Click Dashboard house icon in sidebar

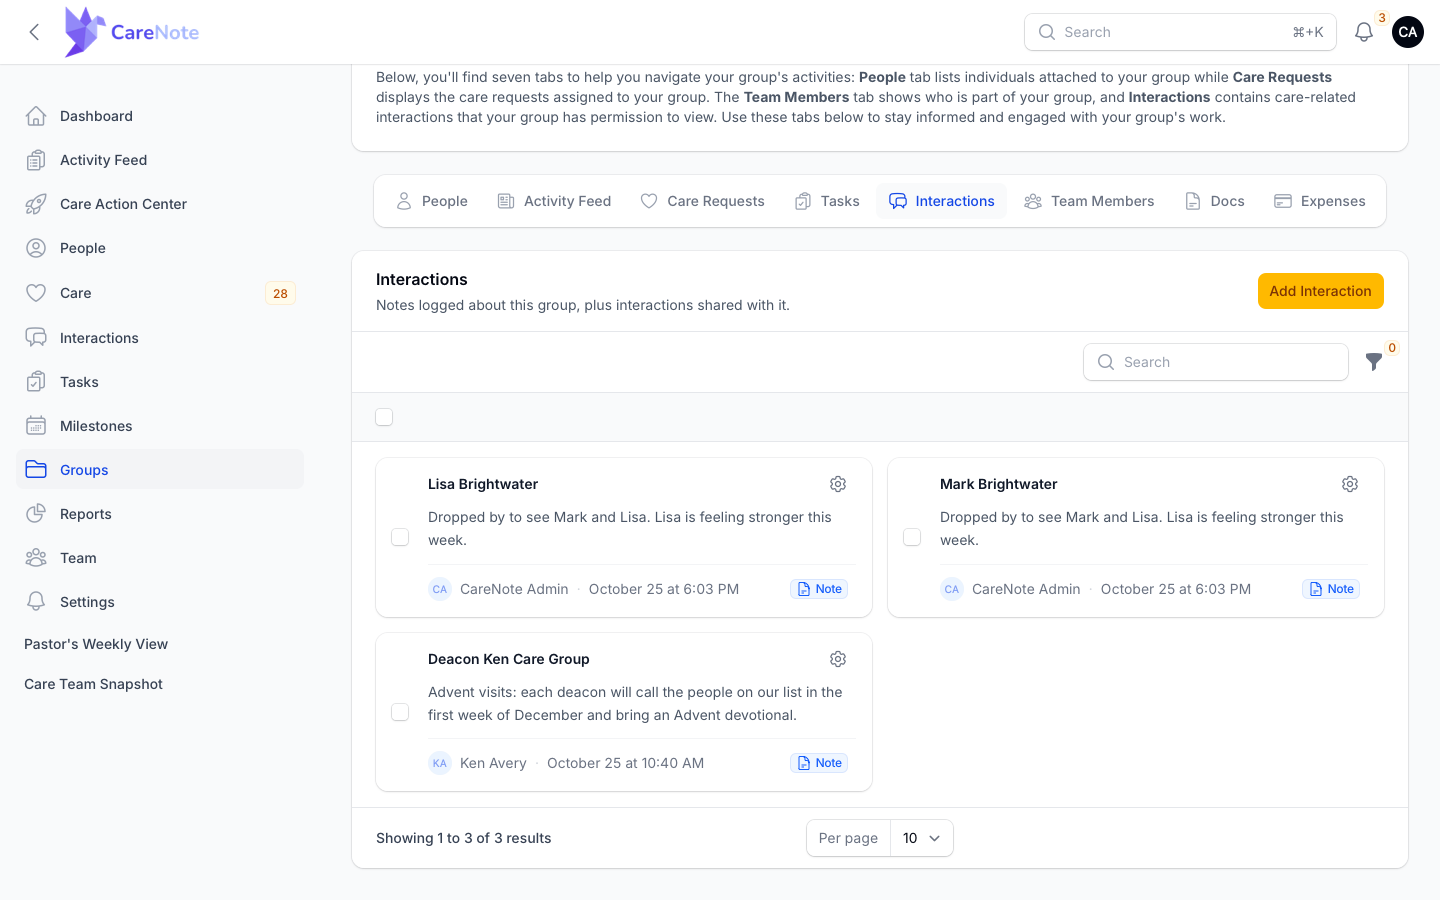coord(36,116)
